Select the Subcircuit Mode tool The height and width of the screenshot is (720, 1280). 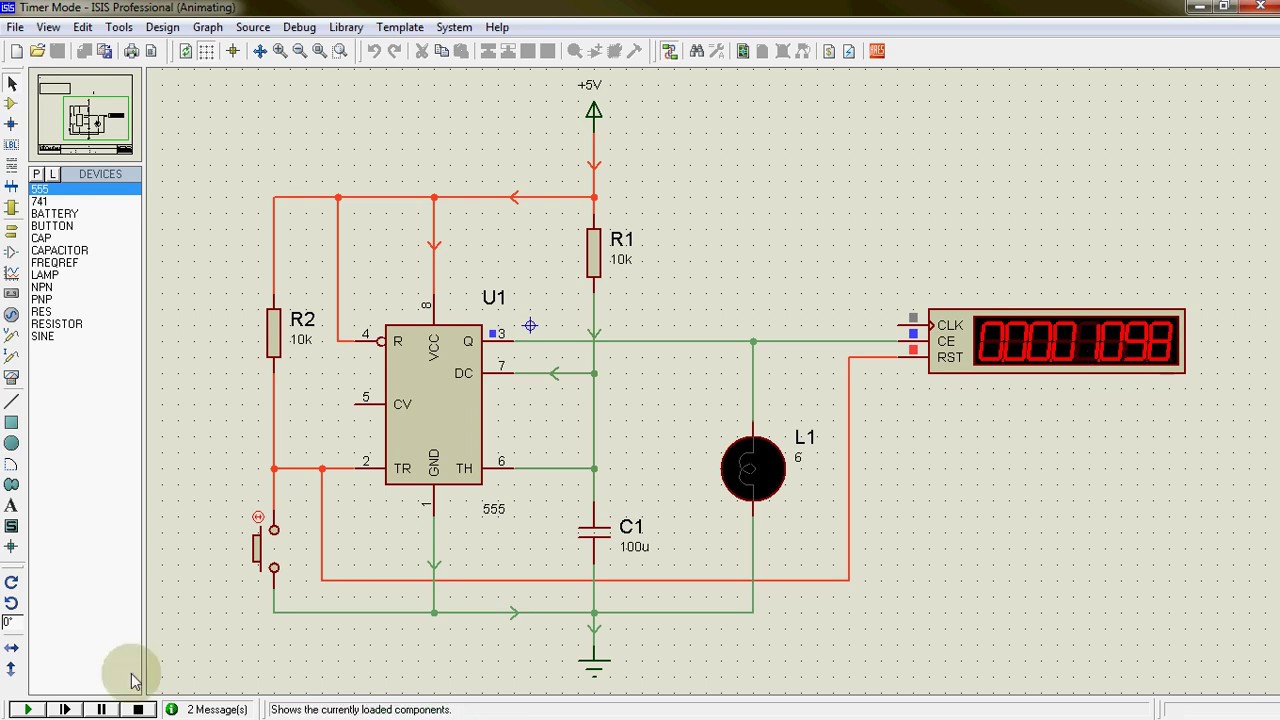[x=12, y=207]
